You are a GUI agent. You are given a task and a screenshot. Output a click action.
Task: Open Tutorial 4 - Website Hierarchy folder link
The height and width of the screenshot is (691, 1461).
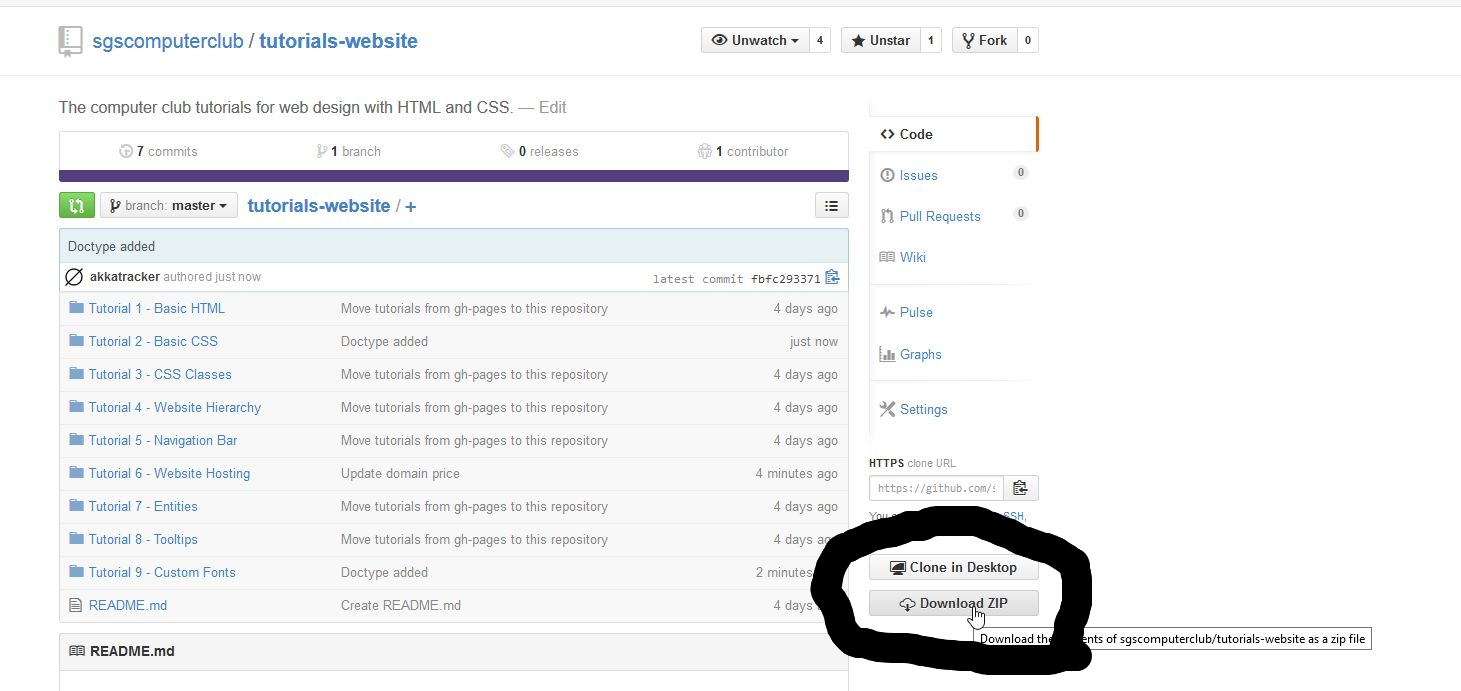coord(175,407)
